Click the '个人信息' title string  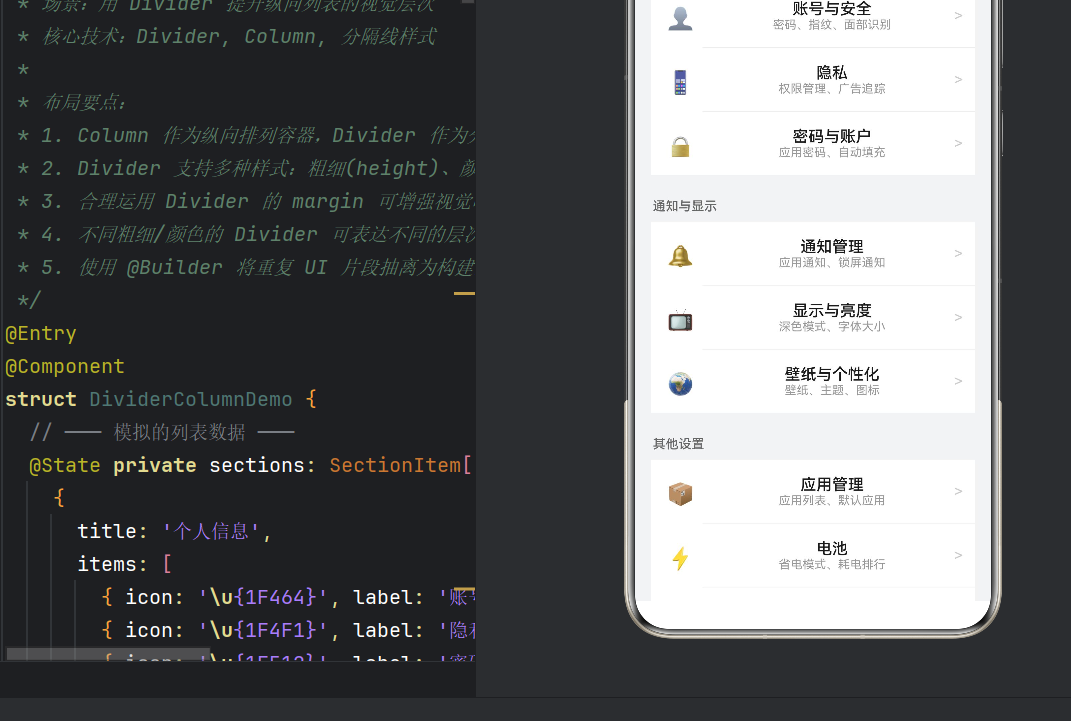point(211,532)
